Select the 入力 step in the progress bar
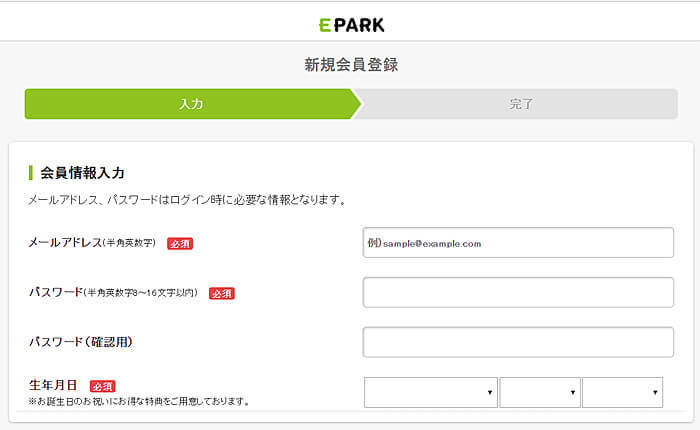Image resolution: width=700 pixels, height=430 pixels. pos(191,104)
